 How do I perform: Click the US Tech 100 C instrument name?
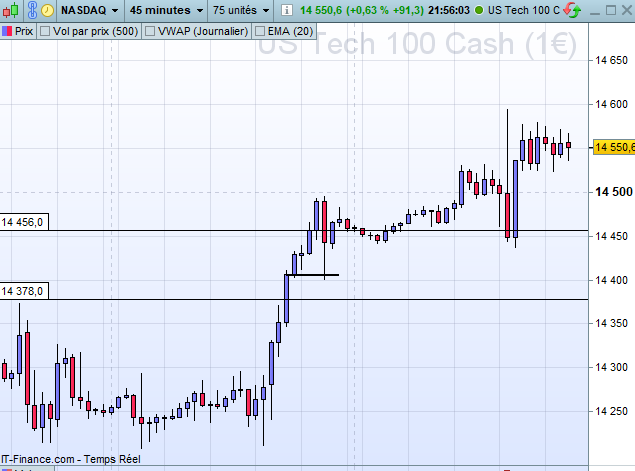524,10
